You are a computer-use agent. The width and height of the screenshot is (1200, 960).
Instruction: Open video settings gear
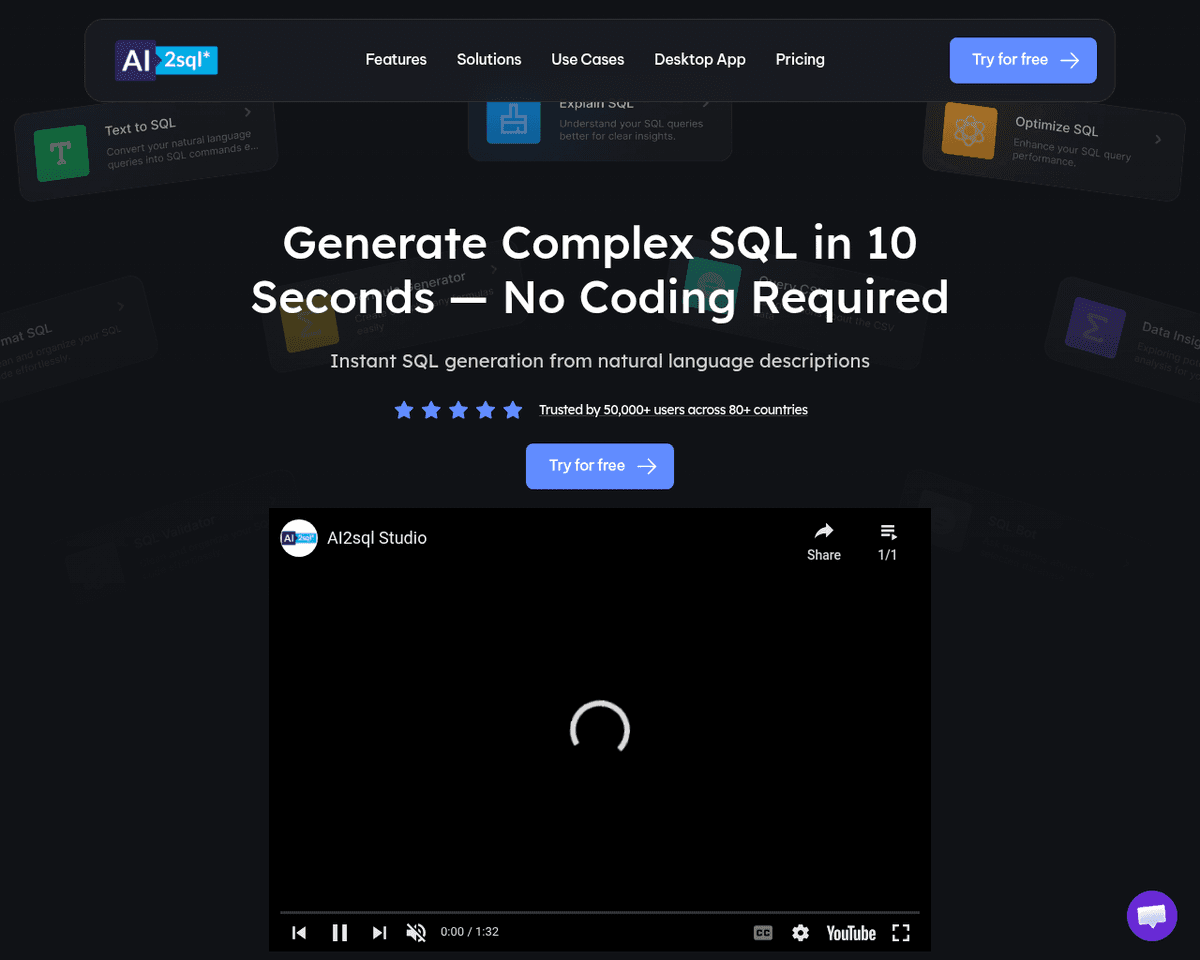[800, 933]
